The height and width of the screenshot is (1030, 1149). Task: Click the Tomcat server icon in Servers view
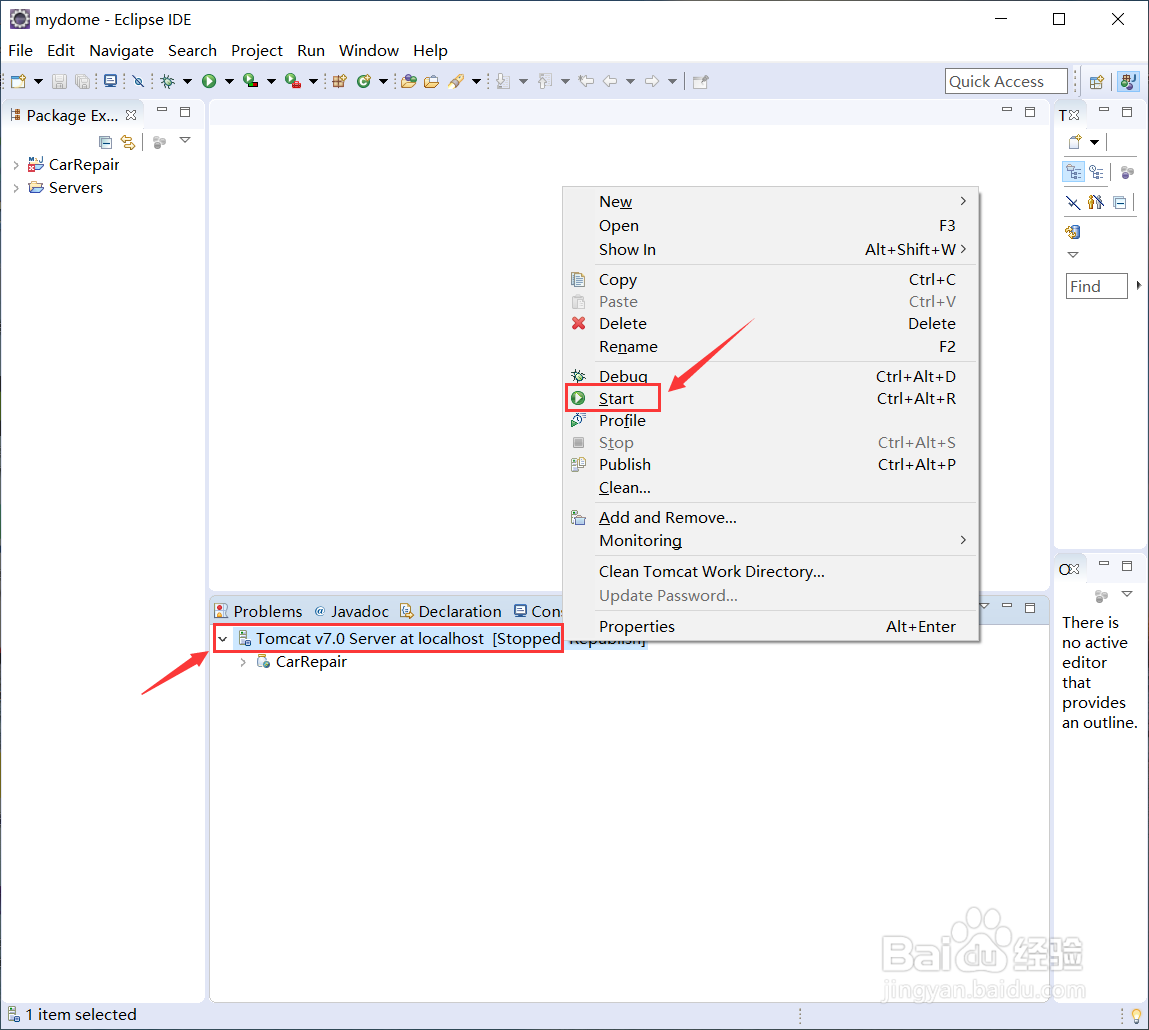(x=245, y=639)
